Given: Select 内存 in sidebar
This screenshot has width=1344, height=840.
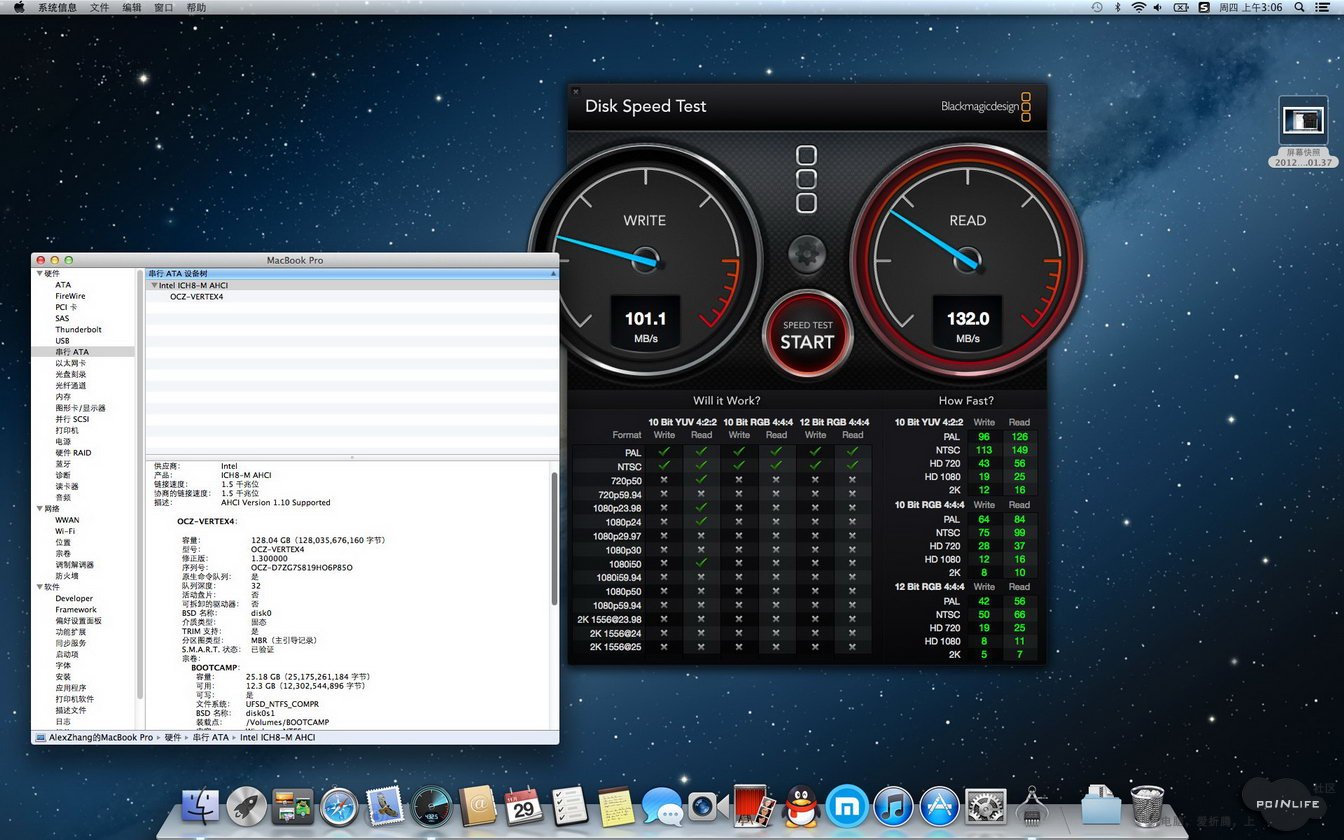Looking at the screenshot, I should point(63,397).
